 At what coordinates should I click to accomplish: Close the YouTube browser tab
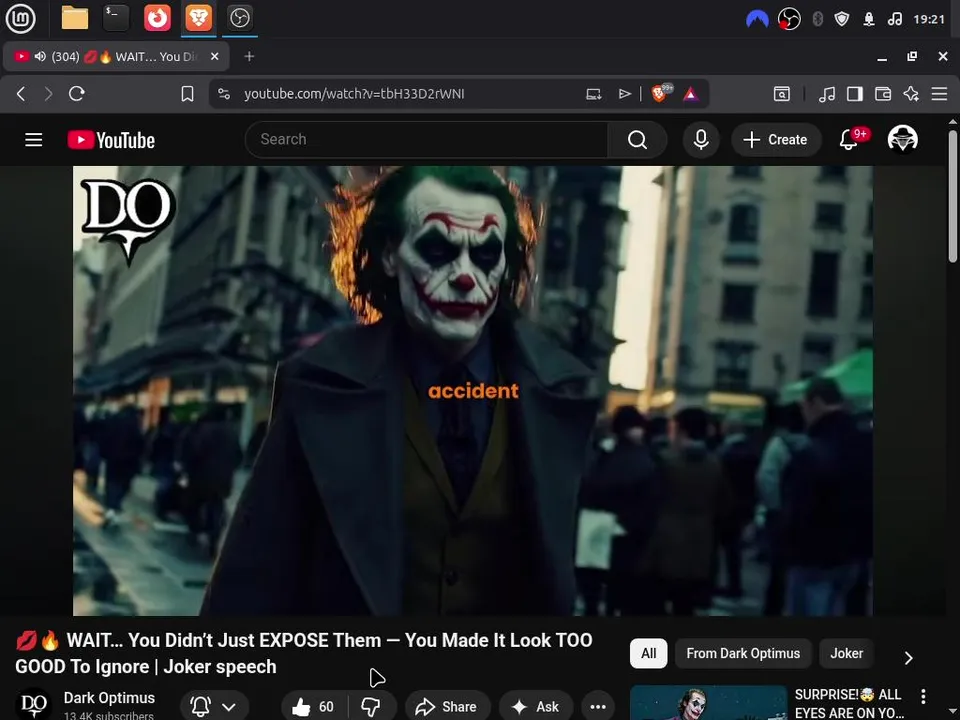click(x=214, y=56)
